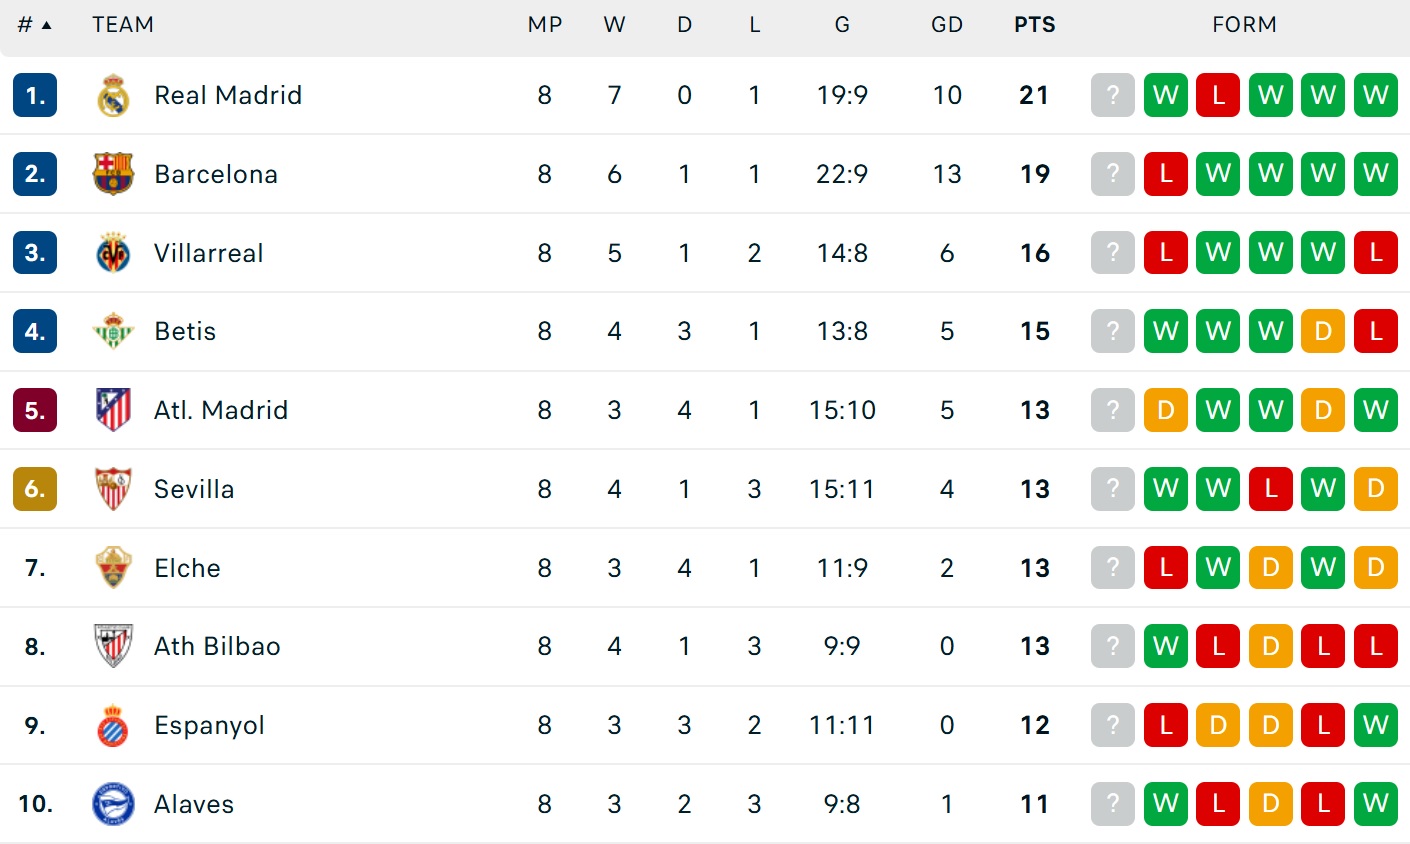Viewport: 1410px width, 844px height.
Task: Select the Ath Bilbao crest
Action: (x=113, y=646)
